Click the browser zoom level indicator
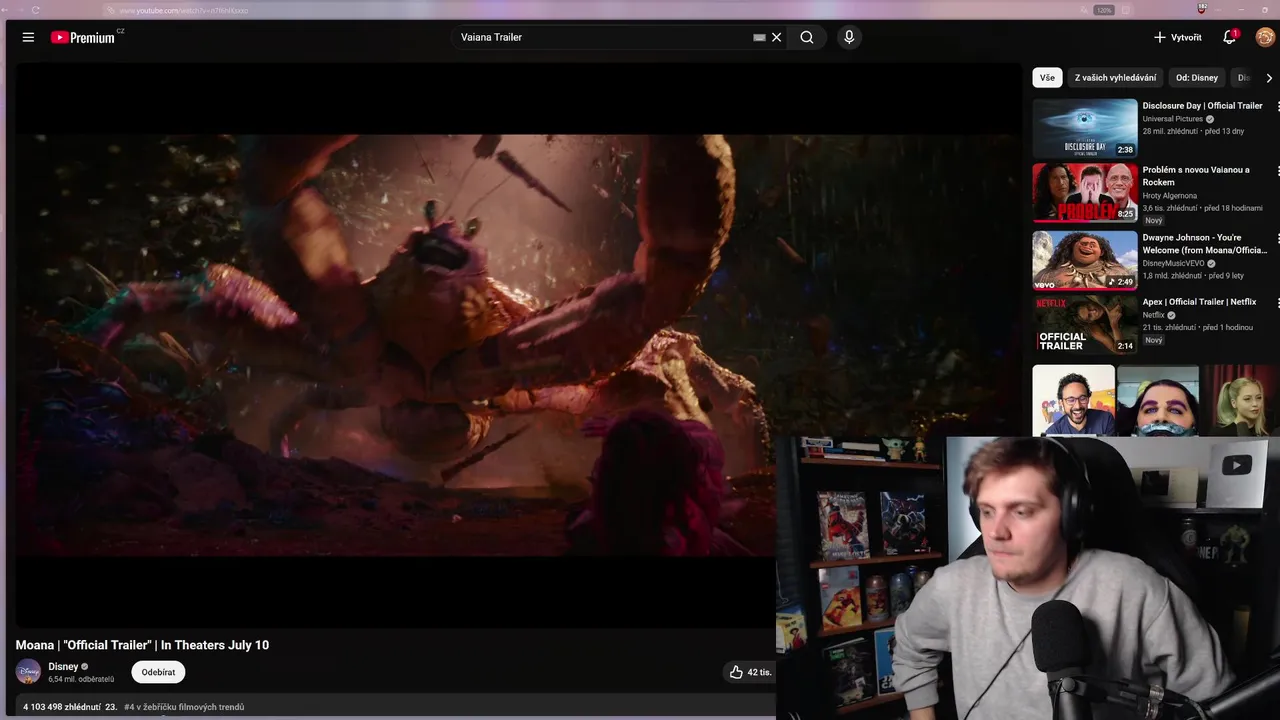The width and height of the screenshot is (1280, 720). click(x=1104, y=10)
